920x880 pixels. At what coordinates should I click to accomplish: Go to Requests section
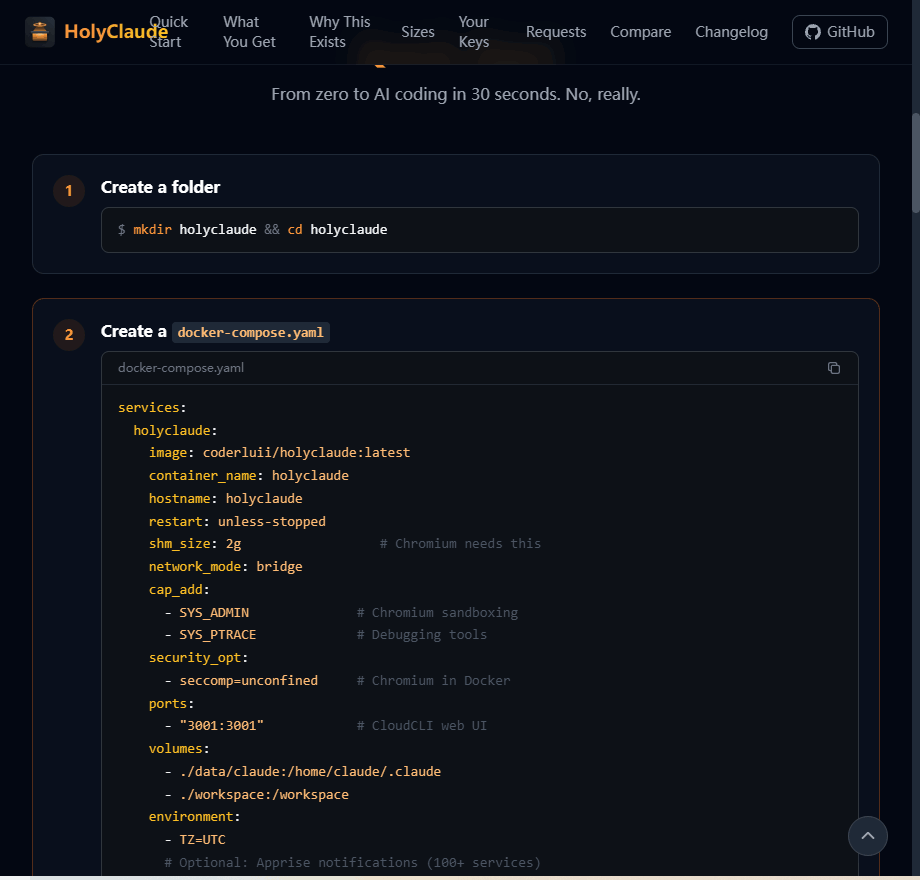[x=556, y=32]
